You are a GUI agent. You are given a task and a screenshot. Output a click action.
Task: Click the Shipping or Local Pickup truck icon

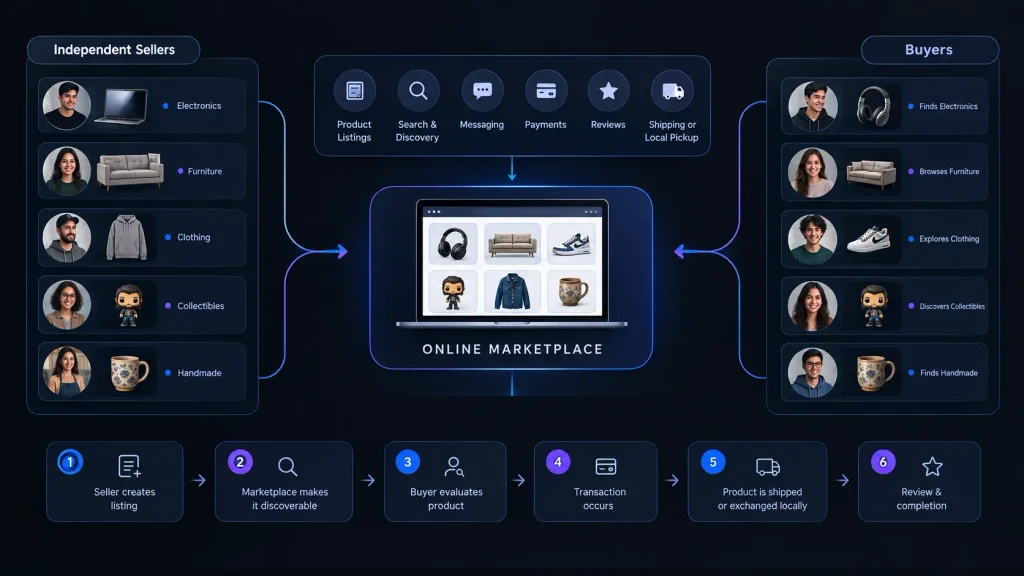[x=672, y=91]
